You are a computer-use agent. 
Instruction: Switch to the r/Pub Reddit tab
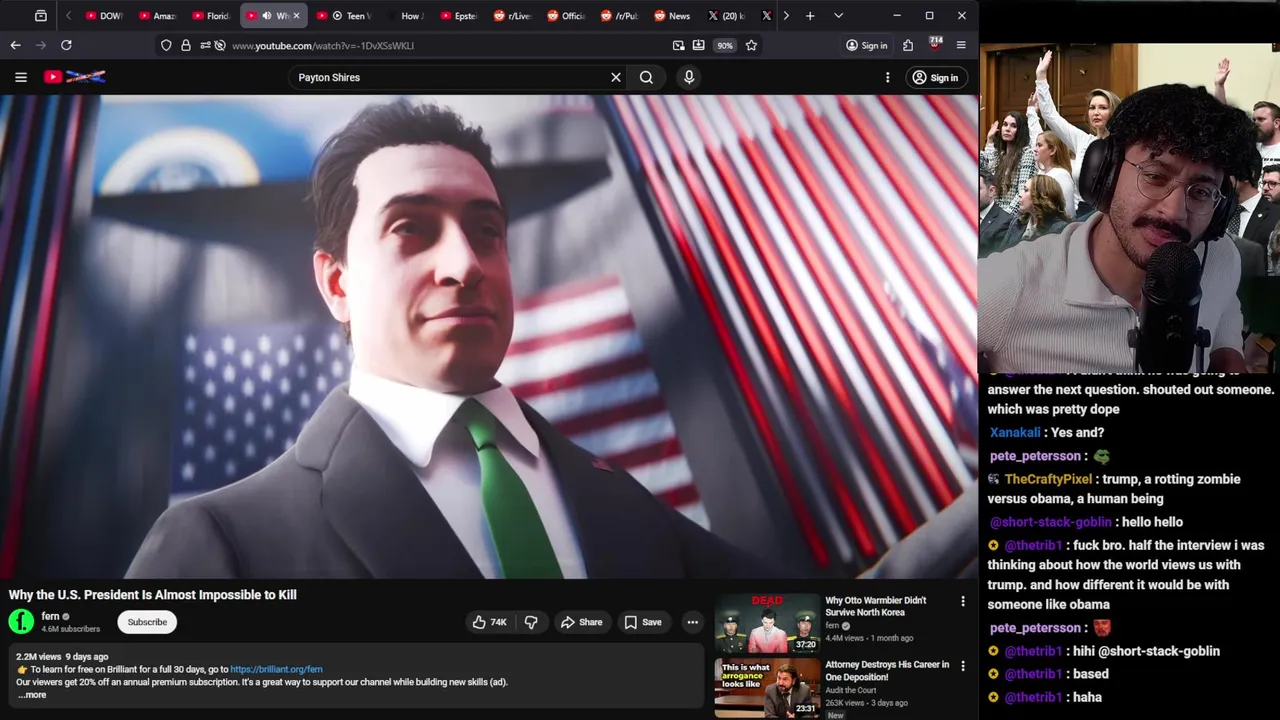(621, 16)
